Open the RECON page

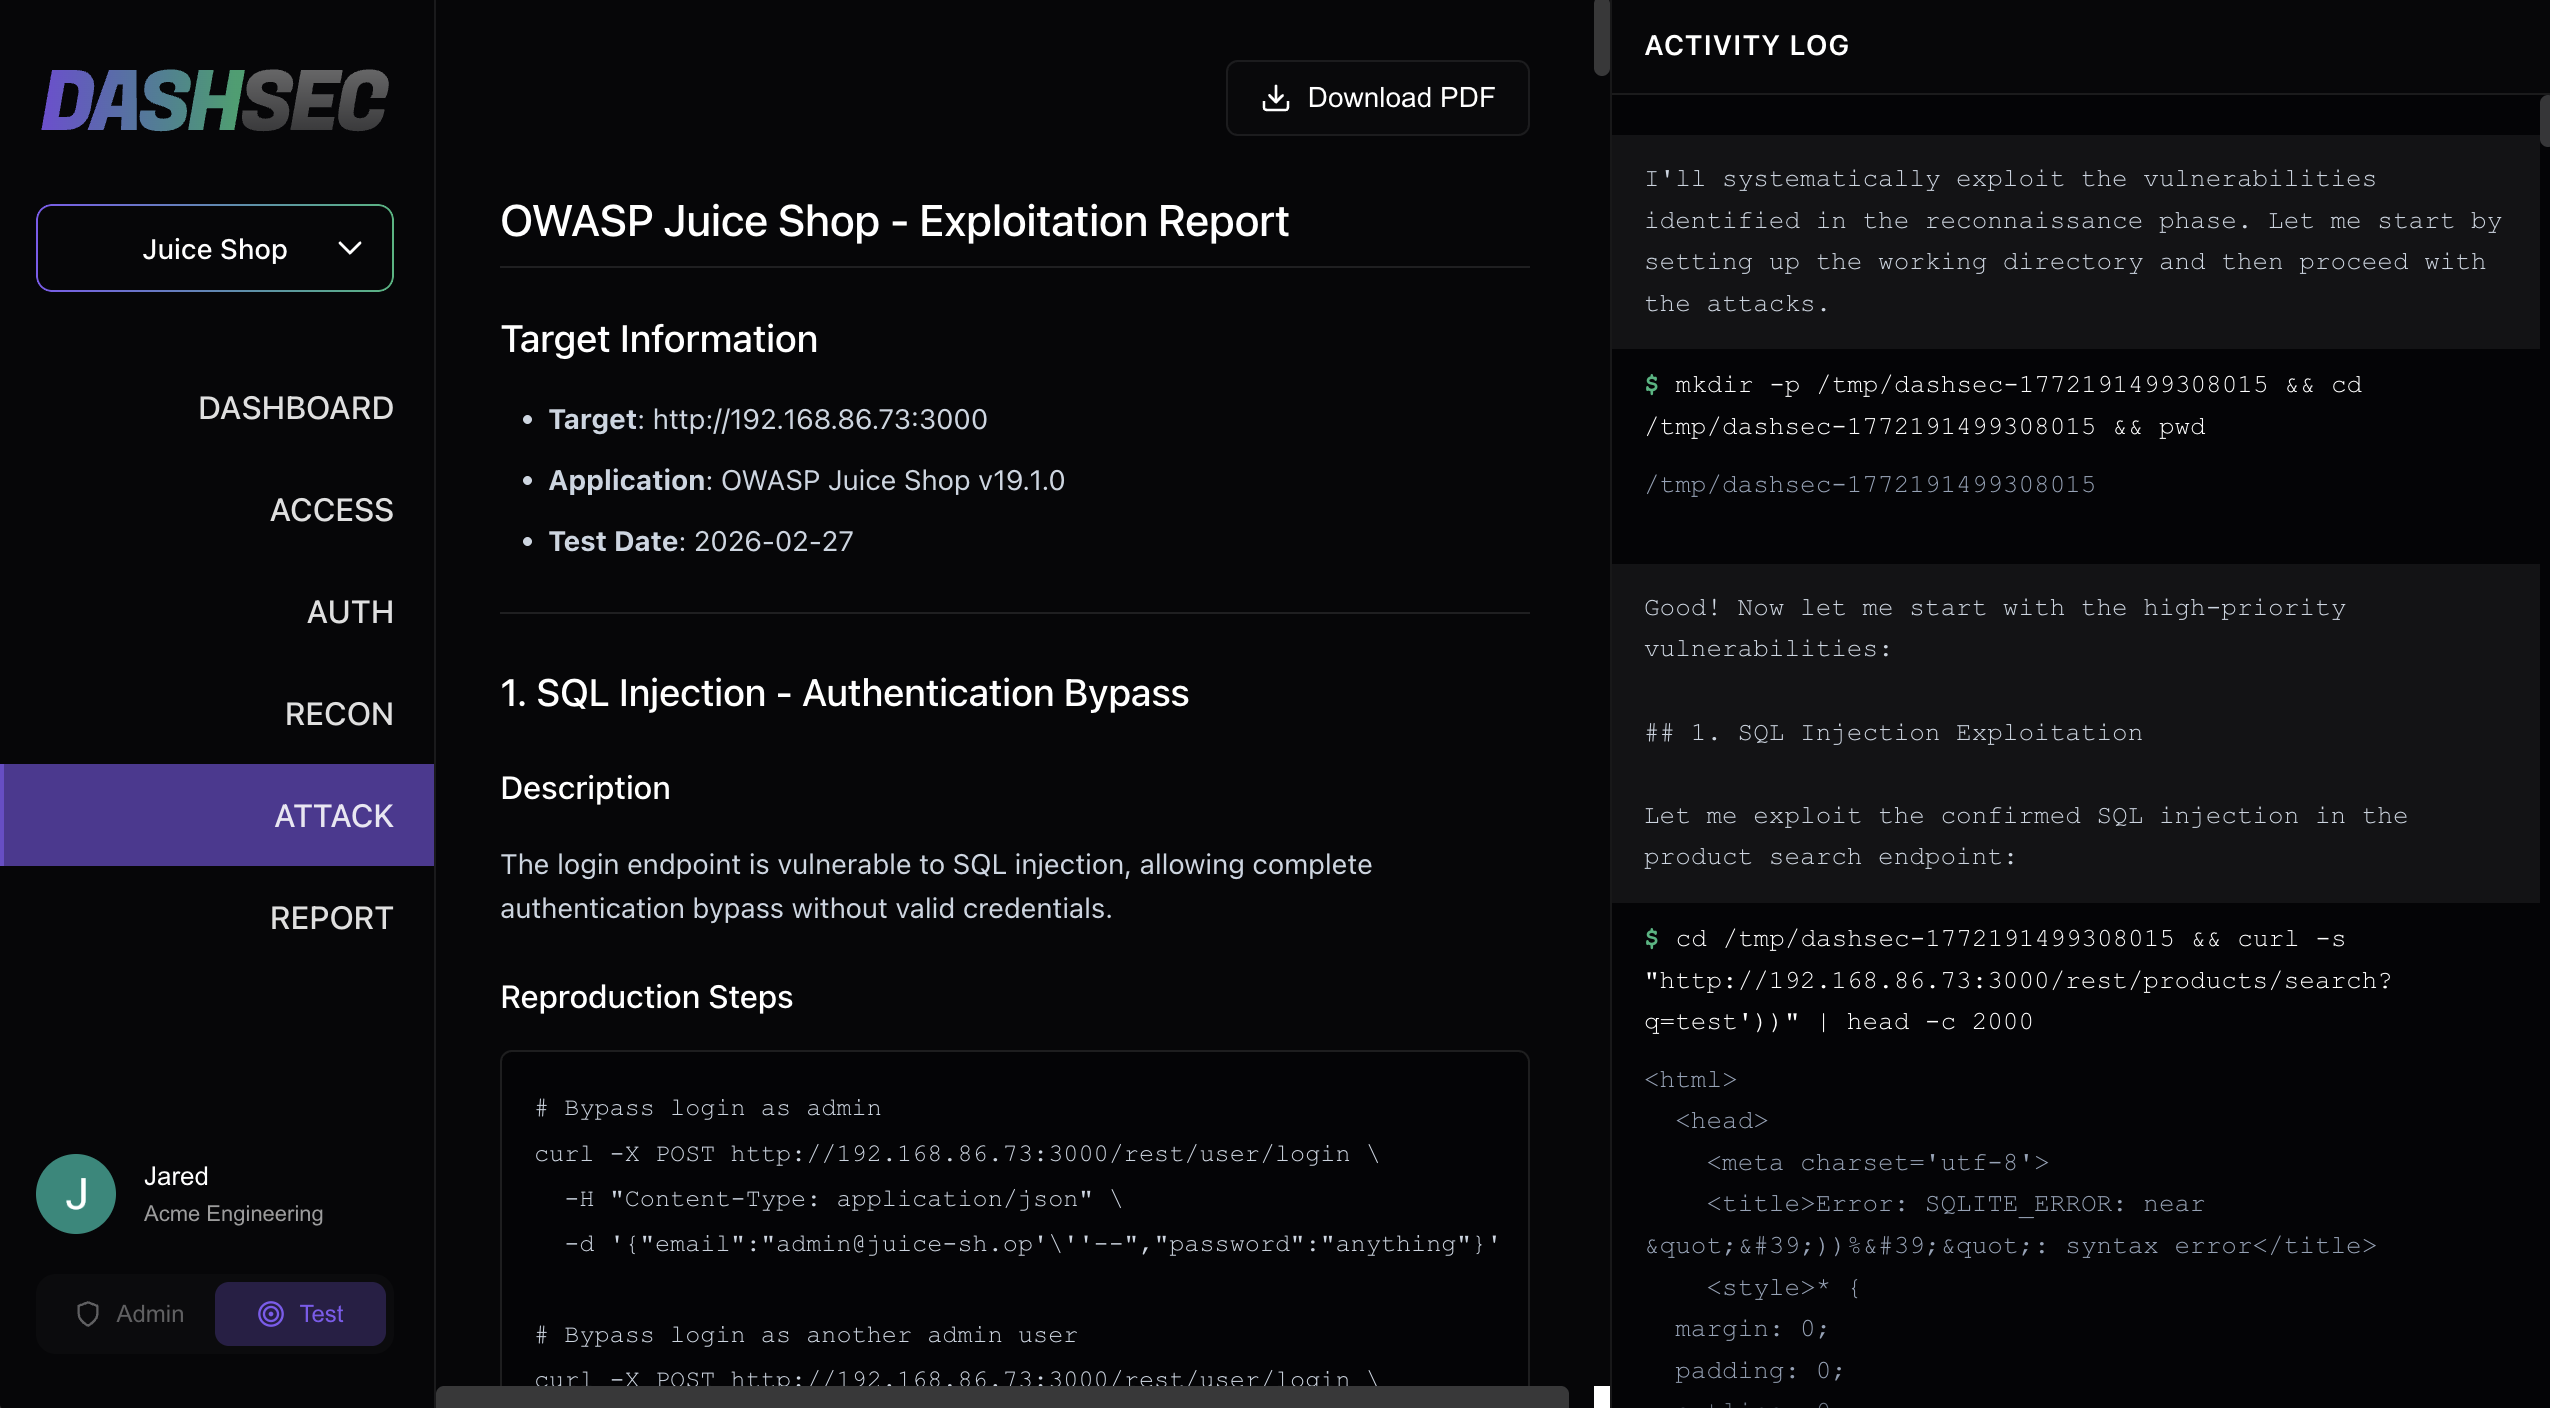point(338,714)
